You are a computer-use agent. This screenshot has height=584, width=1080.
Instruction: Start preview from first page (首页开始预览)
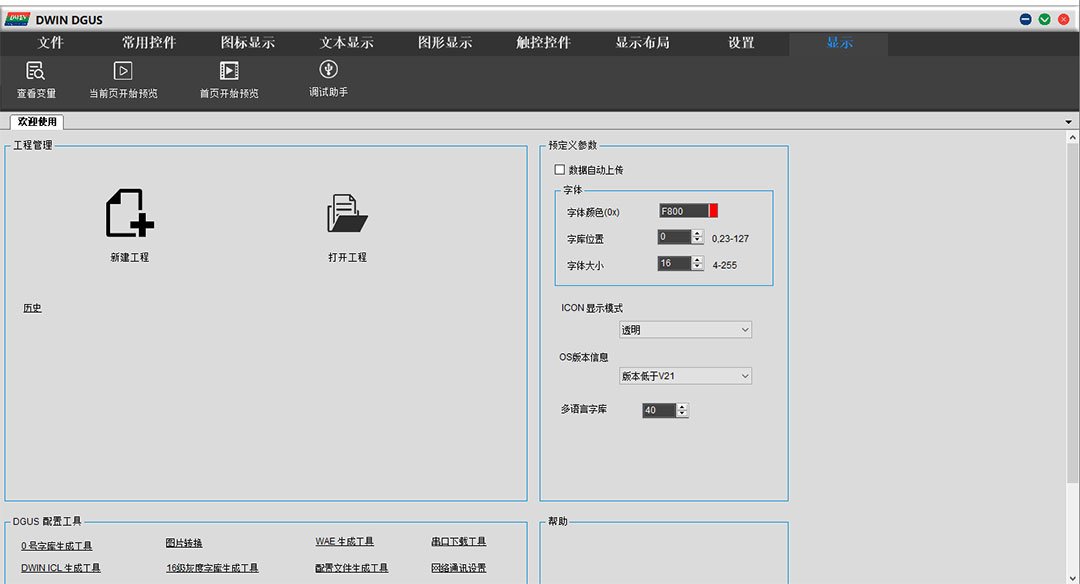coord(229,71)
